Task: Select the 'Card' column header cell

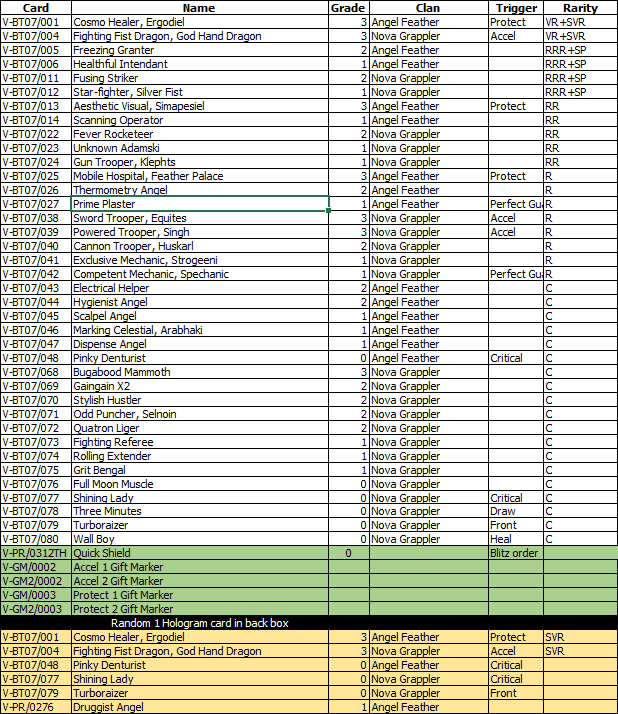Action: [36, 8]
